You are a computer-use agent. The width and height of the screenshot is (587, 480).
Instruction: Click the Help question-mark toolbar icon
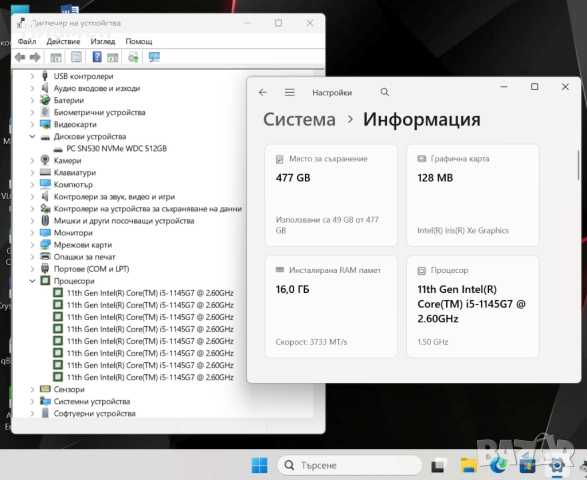click(97, 57)
